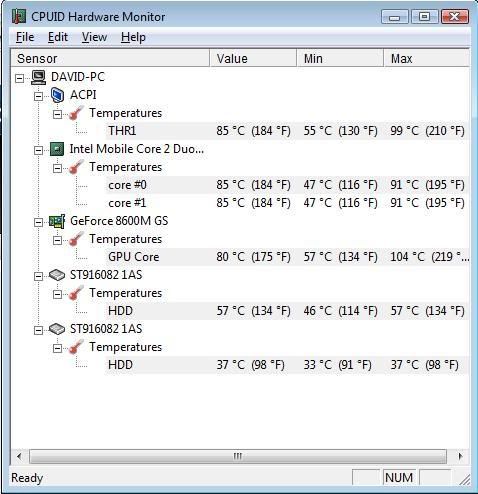Collapse the DAVID-PC root node

tap(20, 78)
